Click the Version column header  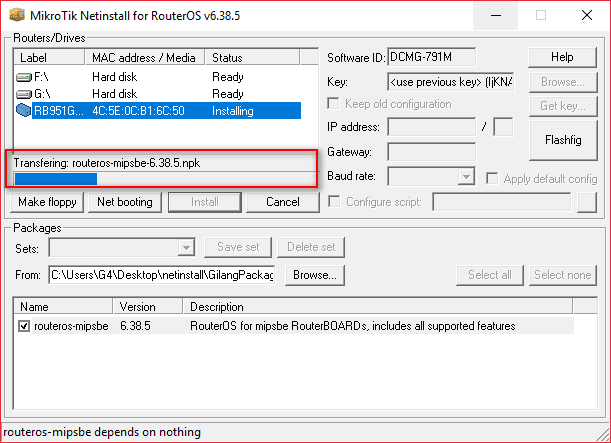click(x=148, y=306)
